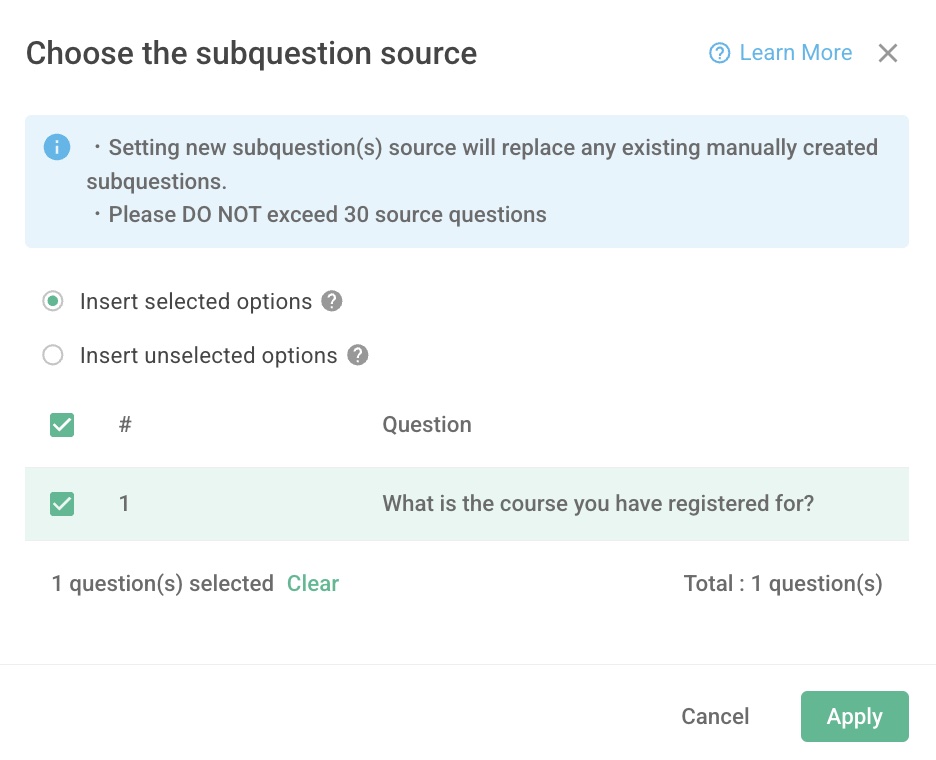Open help tooltip next to Insert selected options

[331, 301]
